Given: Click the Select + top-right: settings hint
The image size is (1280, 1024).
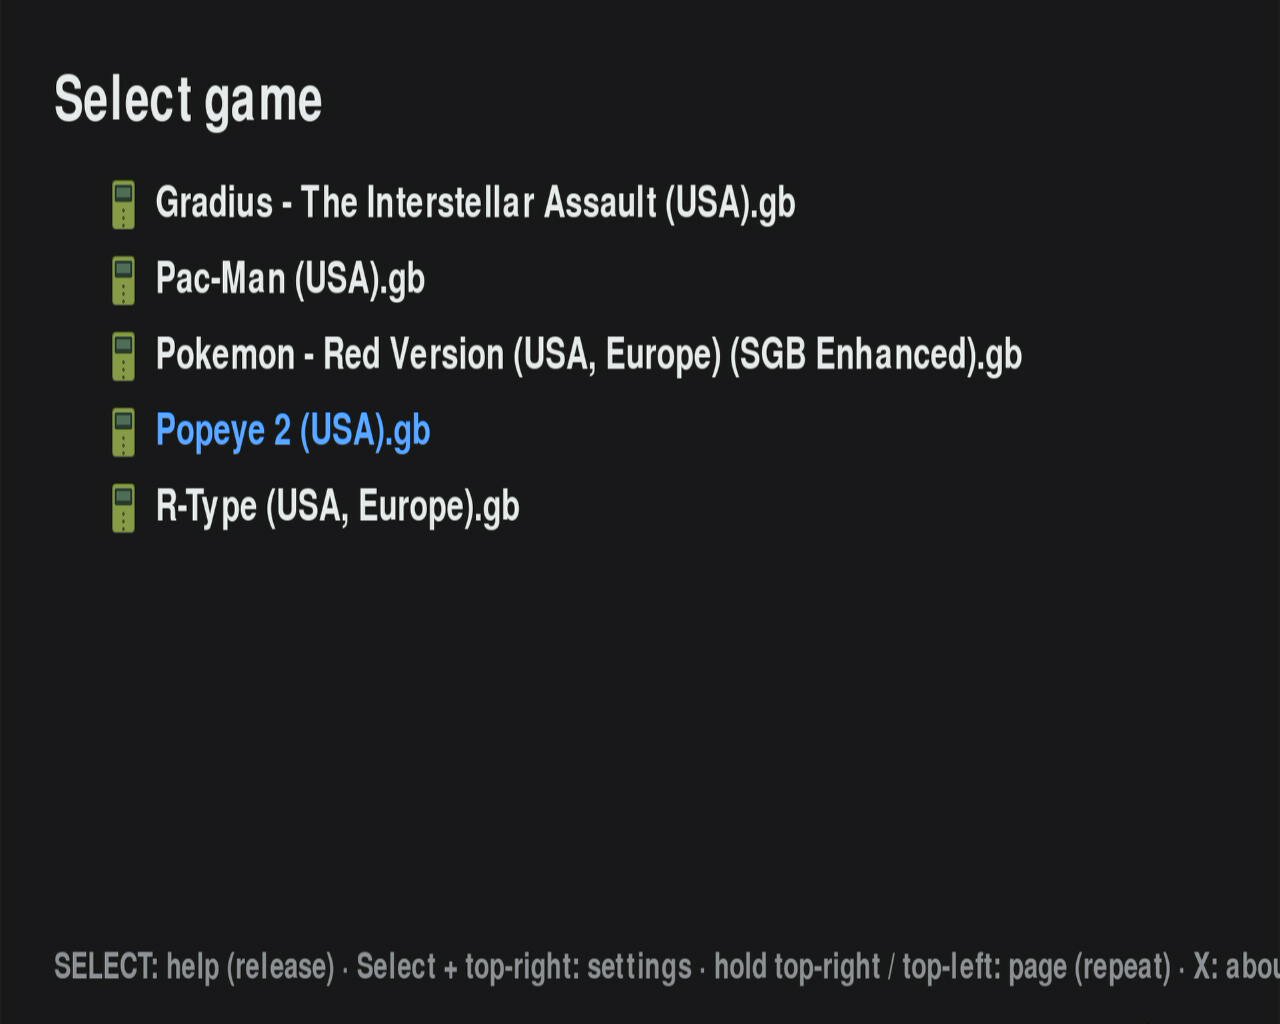Looking at the screenshot, I should 524,967.
